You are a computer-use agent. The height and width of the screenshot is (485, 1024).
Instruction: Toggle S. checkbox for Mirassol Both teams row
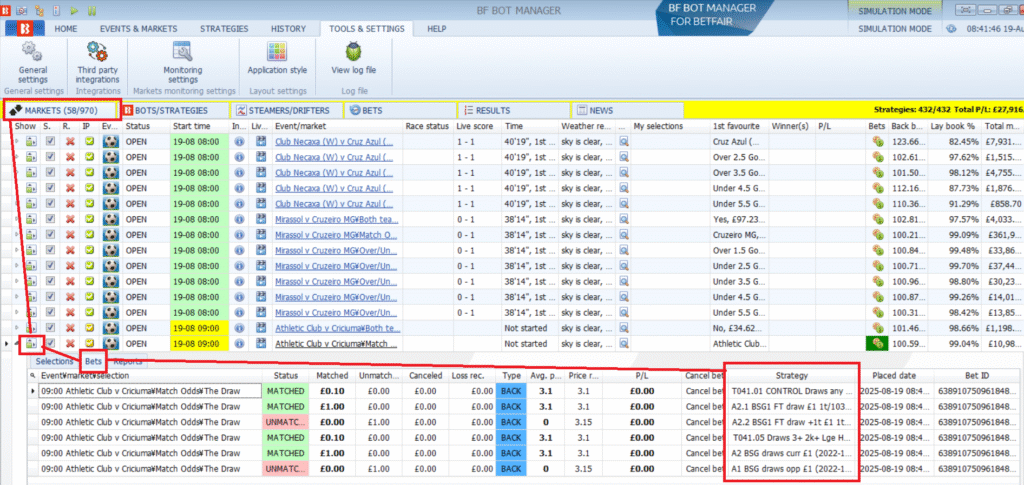[51, 219]
